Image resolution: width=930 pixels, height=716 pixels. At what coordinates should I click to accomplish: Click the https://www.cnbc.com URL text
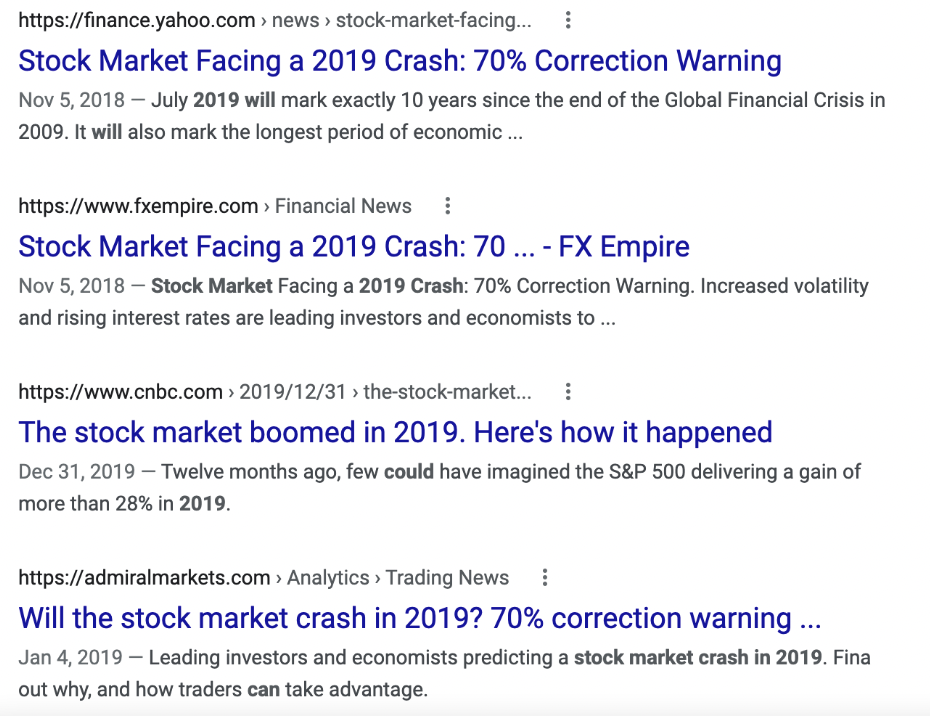120,392
